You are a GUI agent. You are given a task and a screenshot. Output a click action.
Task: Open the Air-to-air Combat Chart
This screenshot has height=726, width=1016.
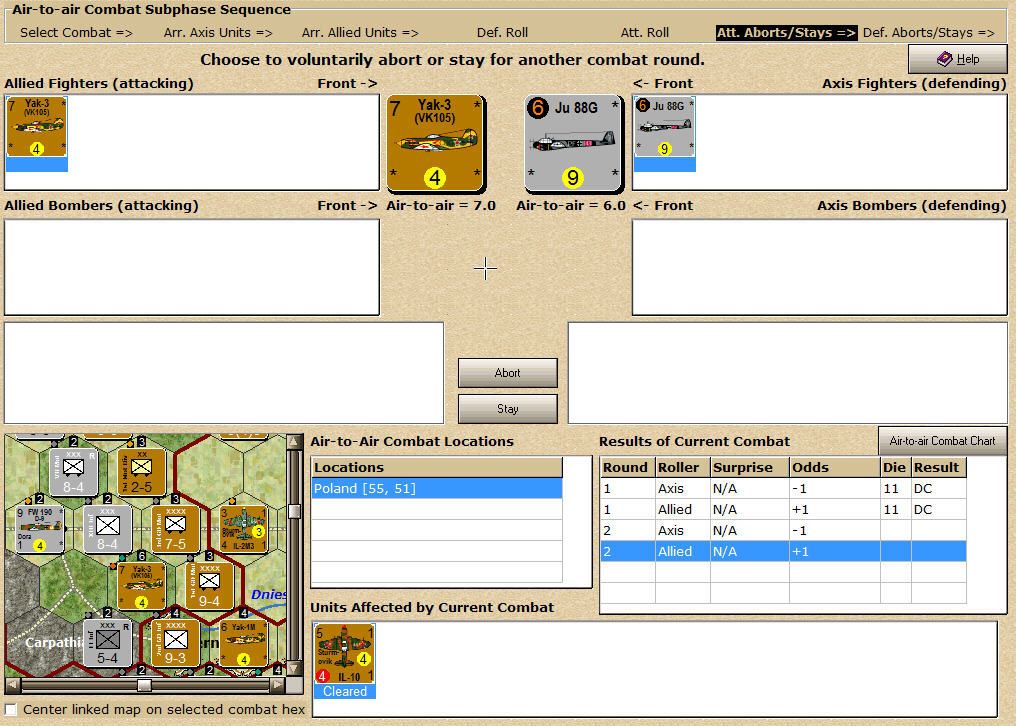pos(942,441)
